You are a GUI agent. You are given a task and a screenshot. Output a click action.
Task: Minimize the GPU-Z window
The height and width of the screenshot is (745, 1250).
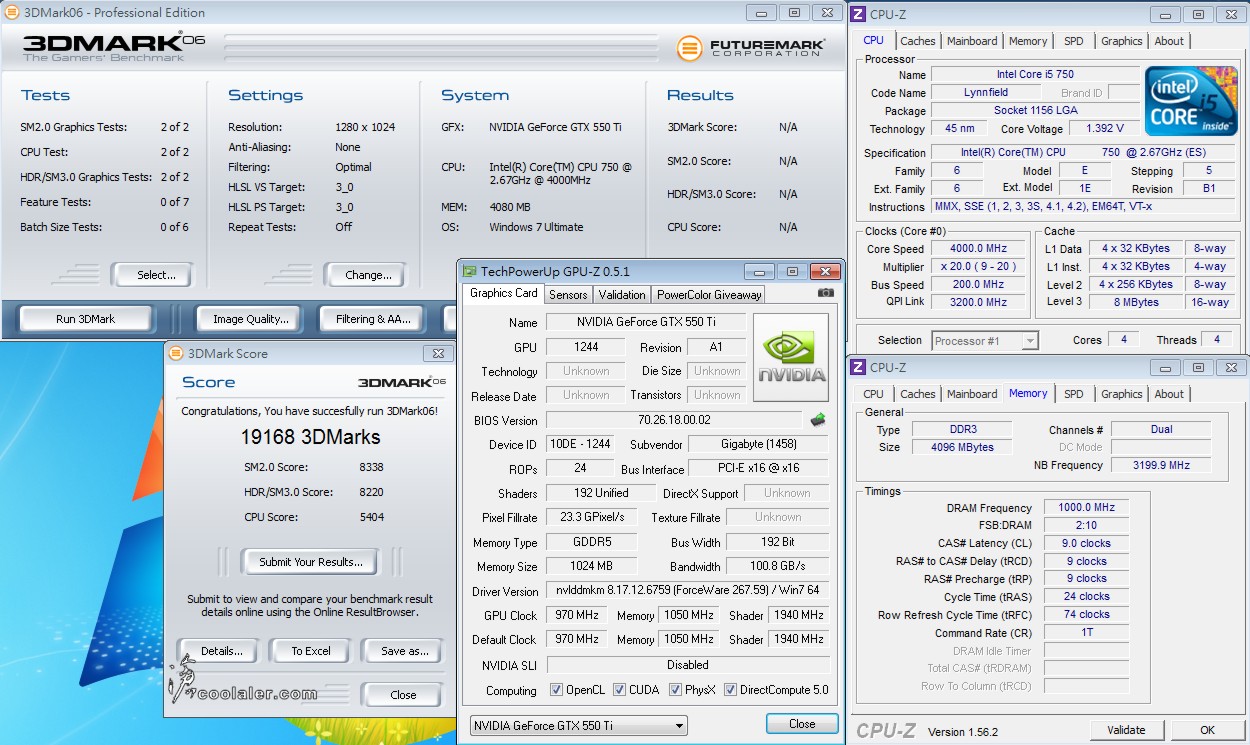pos(759,271)
